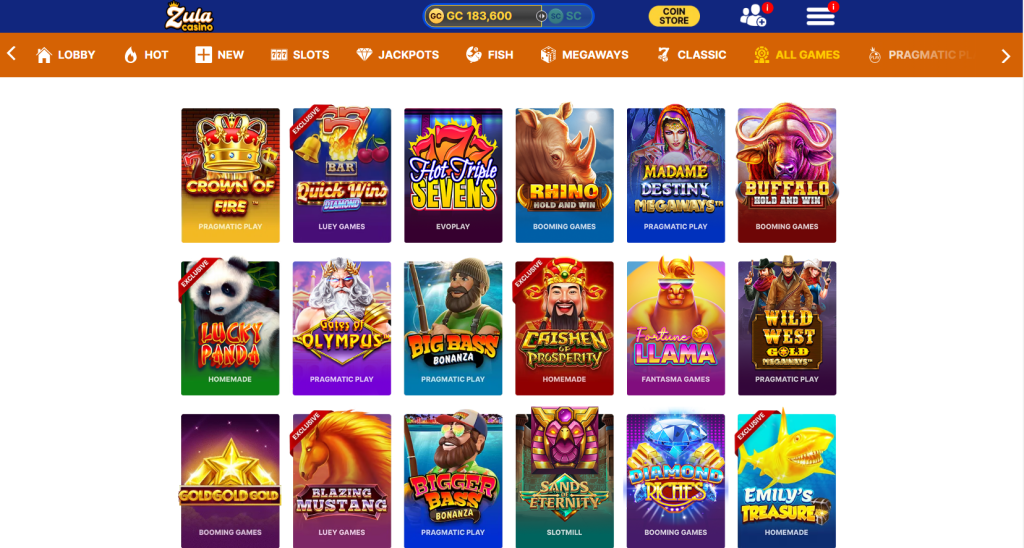Select the Slots category tab
Image resolution: width=1024 pixels, height=548 pixels.
click(x=300, y=55)
